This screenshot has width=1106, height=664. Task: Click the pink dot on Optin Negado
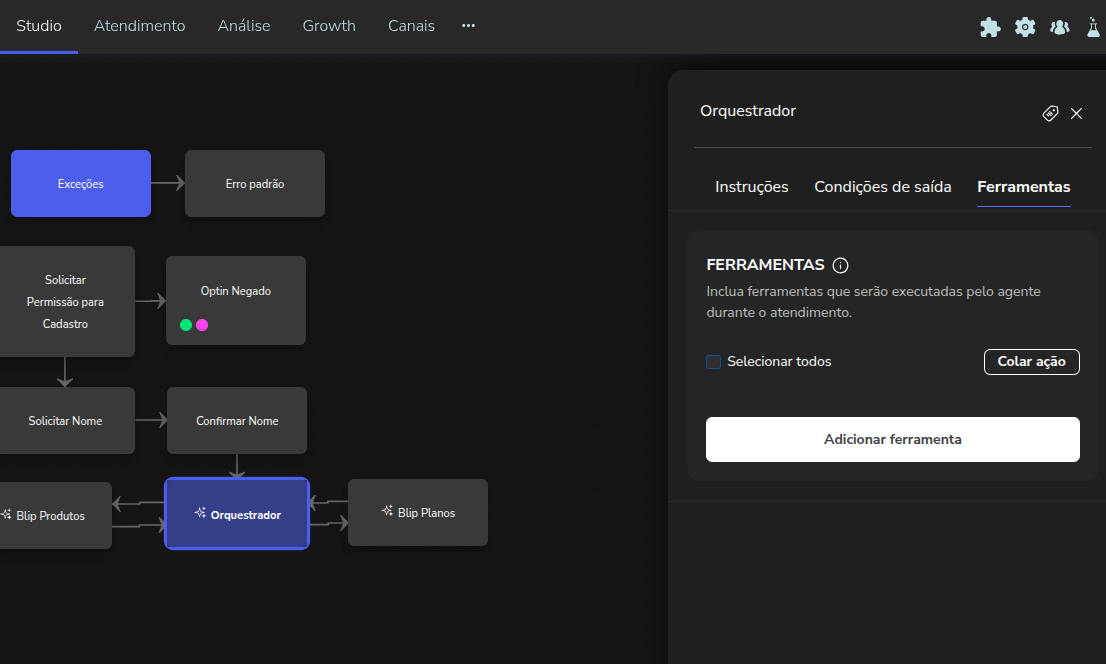pyautogui.click(x=202, y=325)
